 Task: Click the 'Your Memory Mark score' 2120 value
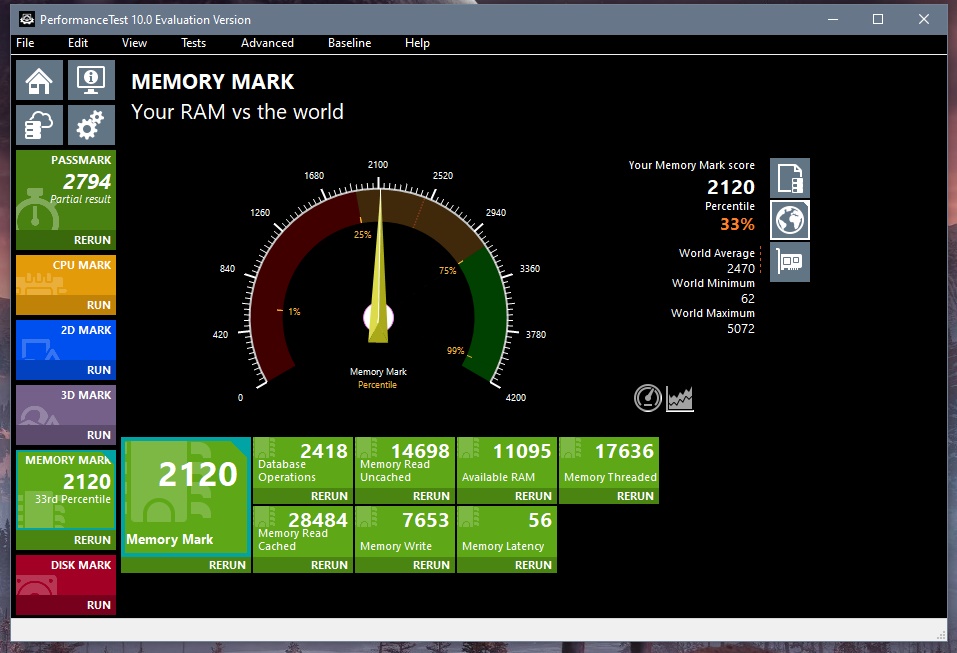[731, 187]
